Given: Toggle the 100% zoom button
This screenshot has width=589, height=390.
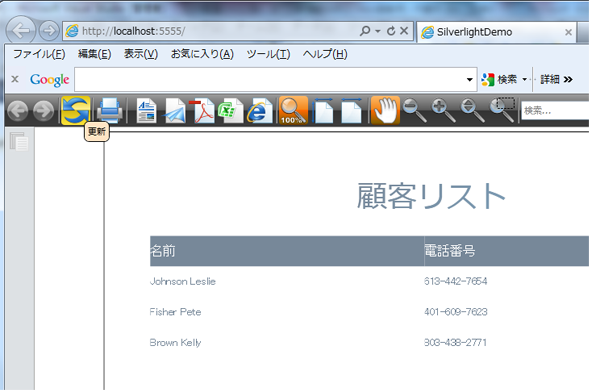Looking at the screenshot, I should tap(293, 110).
